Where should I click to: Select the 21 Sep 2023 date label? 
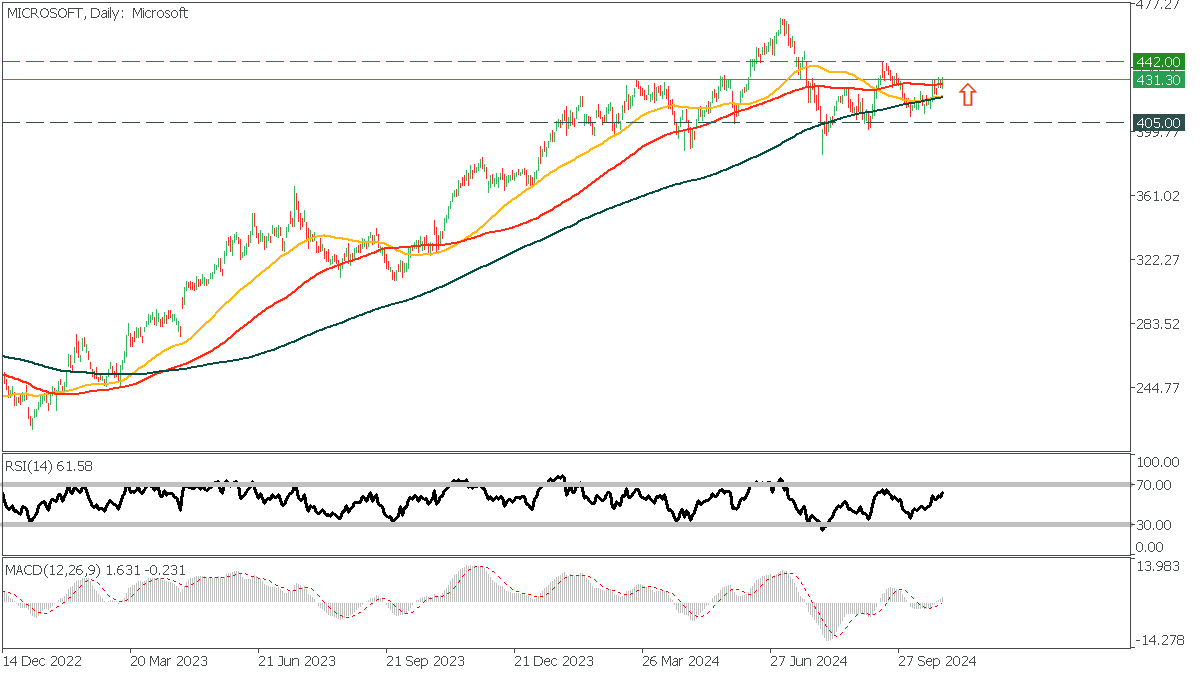[425, 662]
